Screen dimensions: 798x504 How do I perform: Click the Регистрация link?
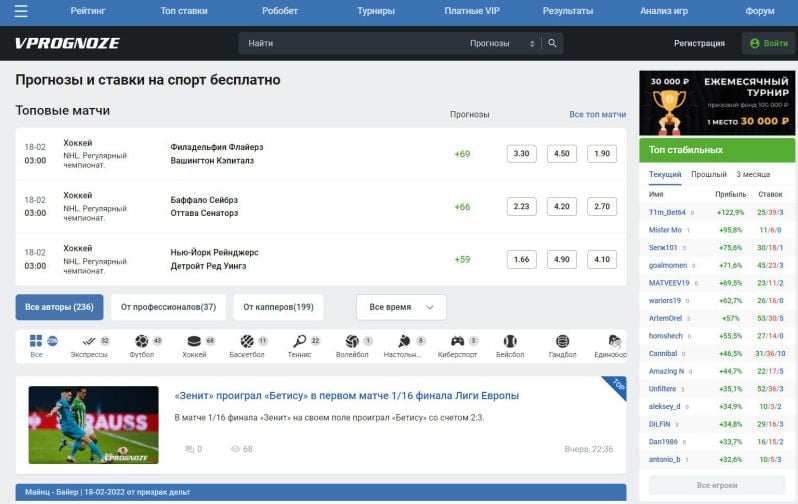click(x=699, y=43)
